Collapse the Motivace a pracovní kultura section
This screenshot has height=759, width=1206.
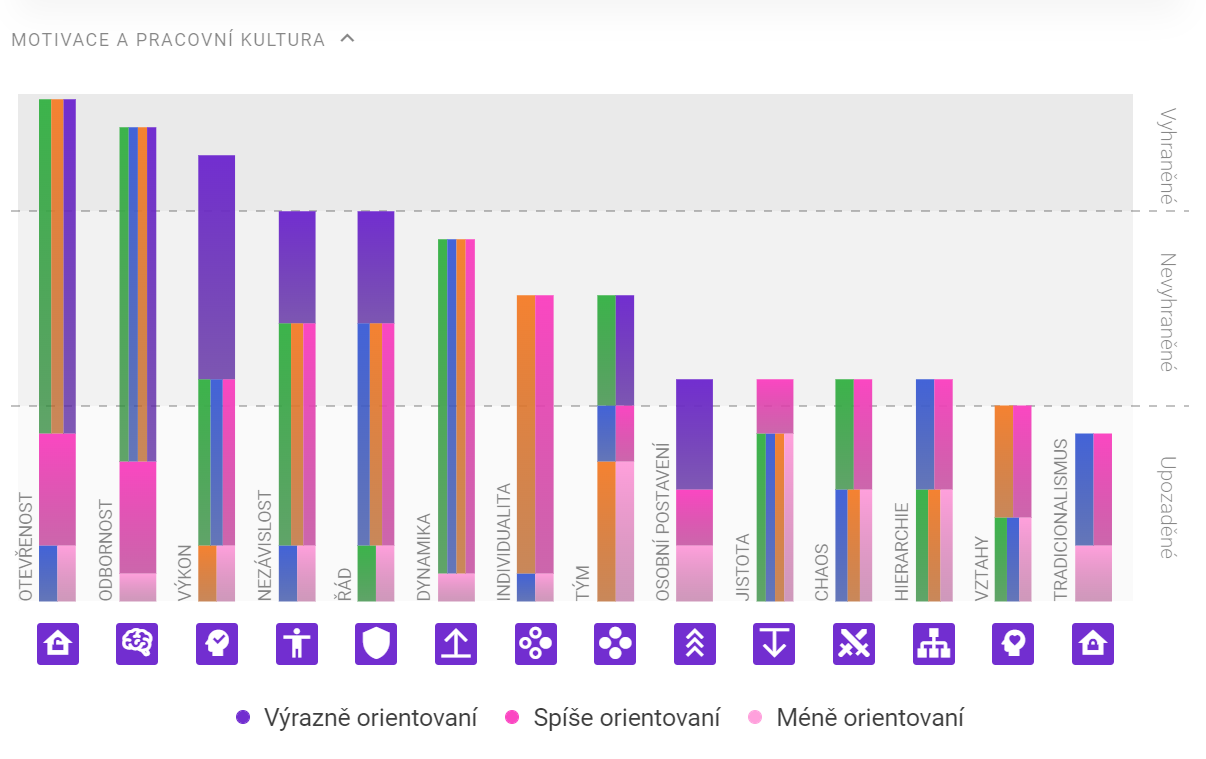click(347, 39)
